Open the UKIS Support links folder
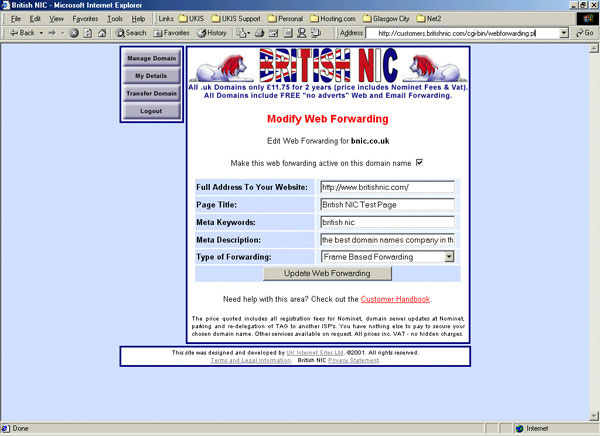Screen dimensions: 600x436 click(236, 18)
